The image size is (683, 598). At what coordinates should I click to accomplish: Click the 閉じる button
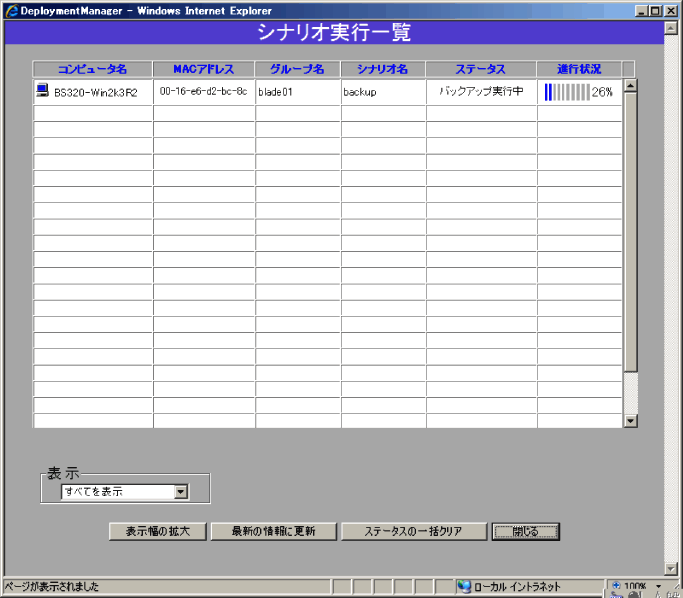[526, 531]
